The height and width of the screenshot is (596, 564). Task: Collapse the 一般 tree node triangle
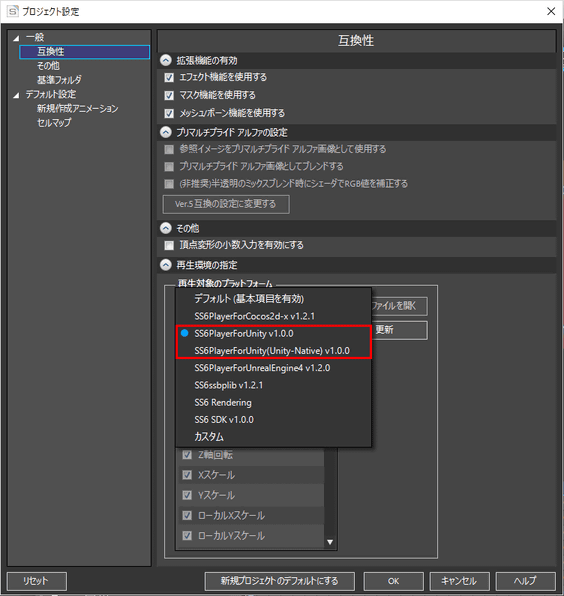(x=16, y=38)
